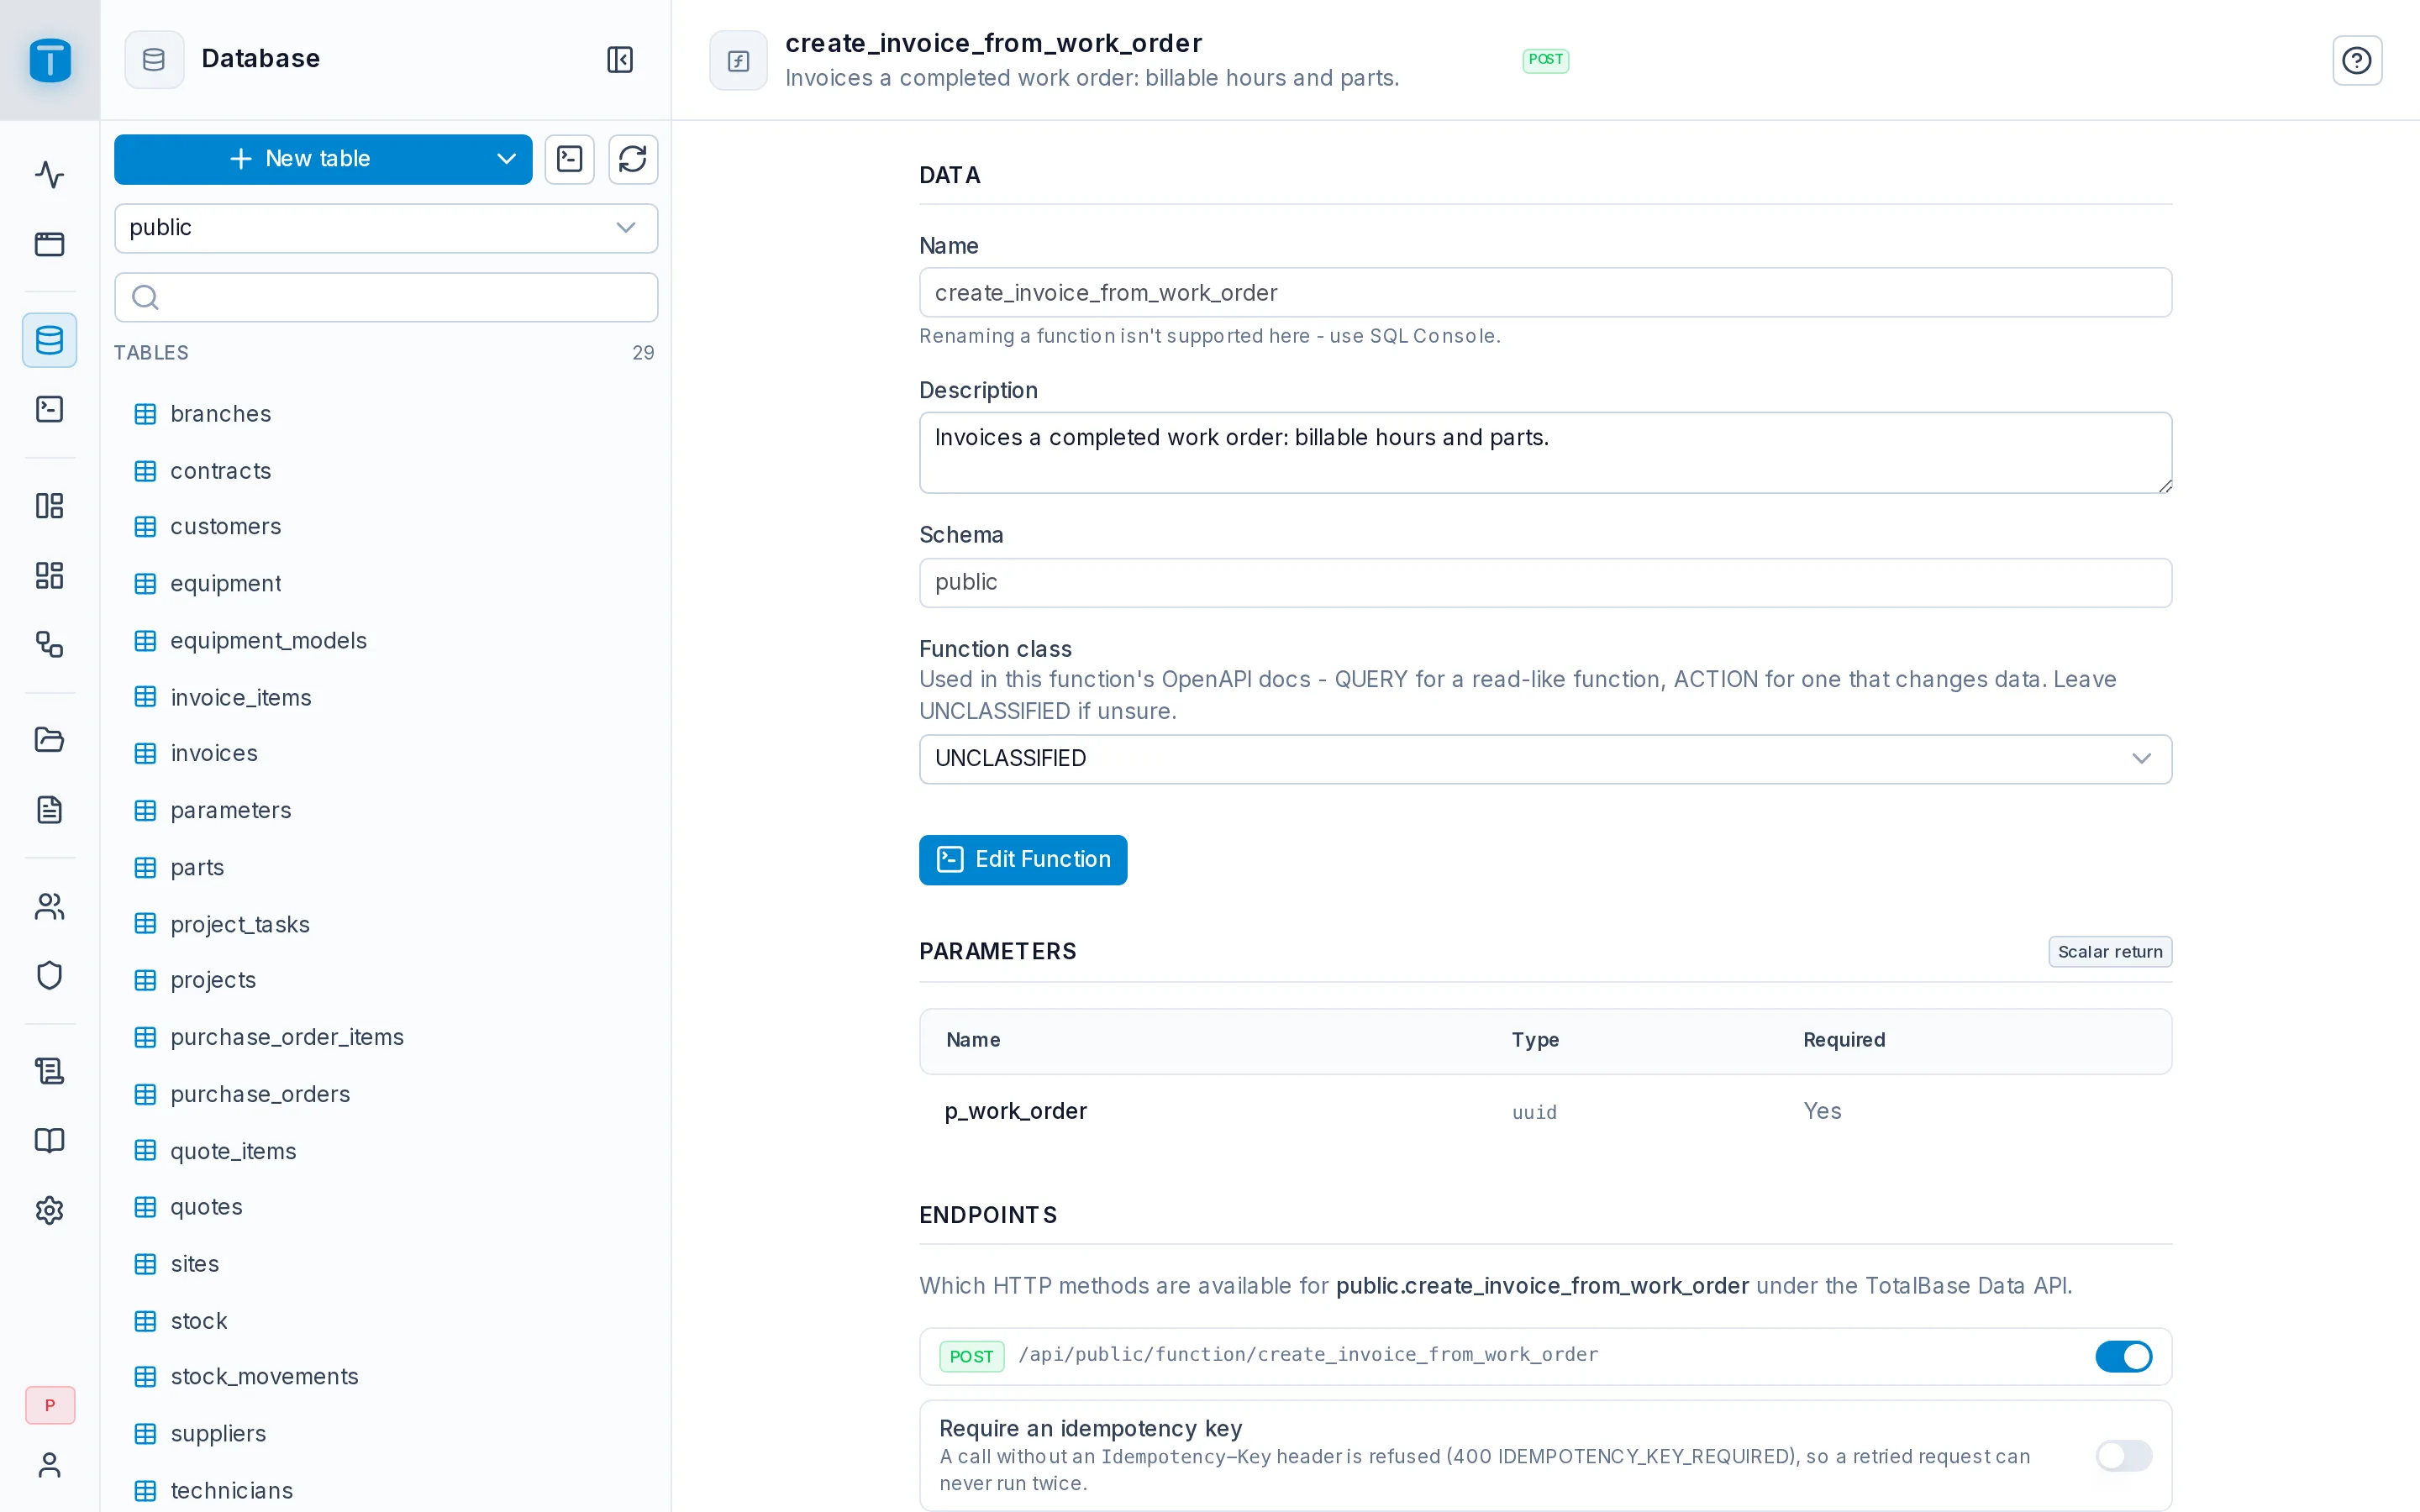Open the workflow nodes icon in sidebar
The image size is (2420, 1512).
tap(50, 644)
